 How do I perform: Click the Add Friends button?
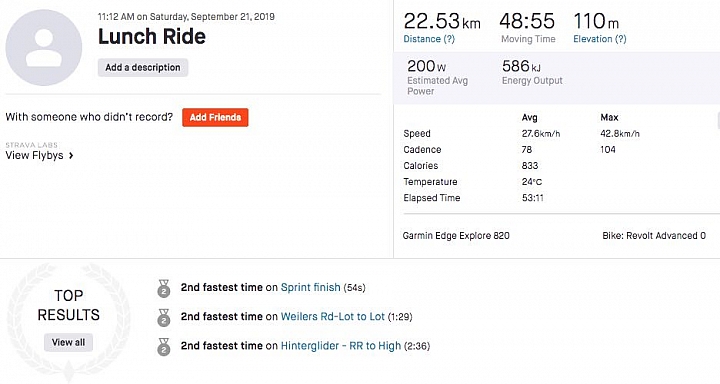click(x=215, y=117)
